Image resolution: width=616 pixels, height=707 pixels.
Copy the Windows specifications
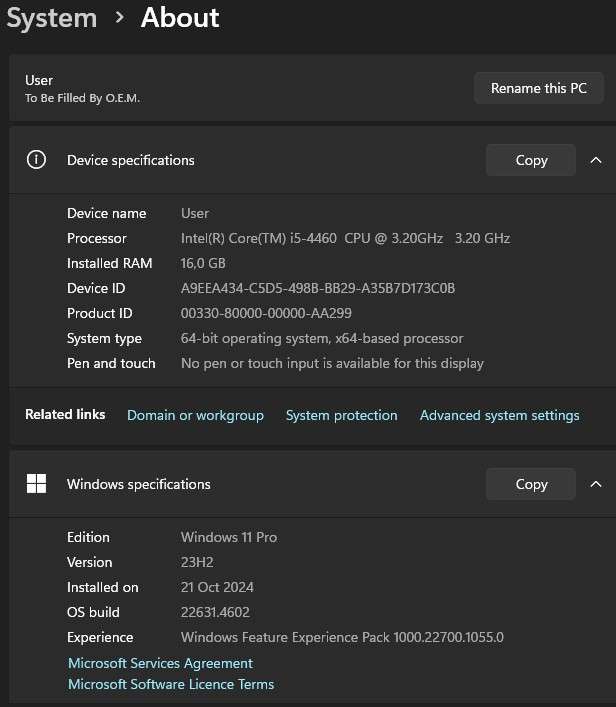531,484
